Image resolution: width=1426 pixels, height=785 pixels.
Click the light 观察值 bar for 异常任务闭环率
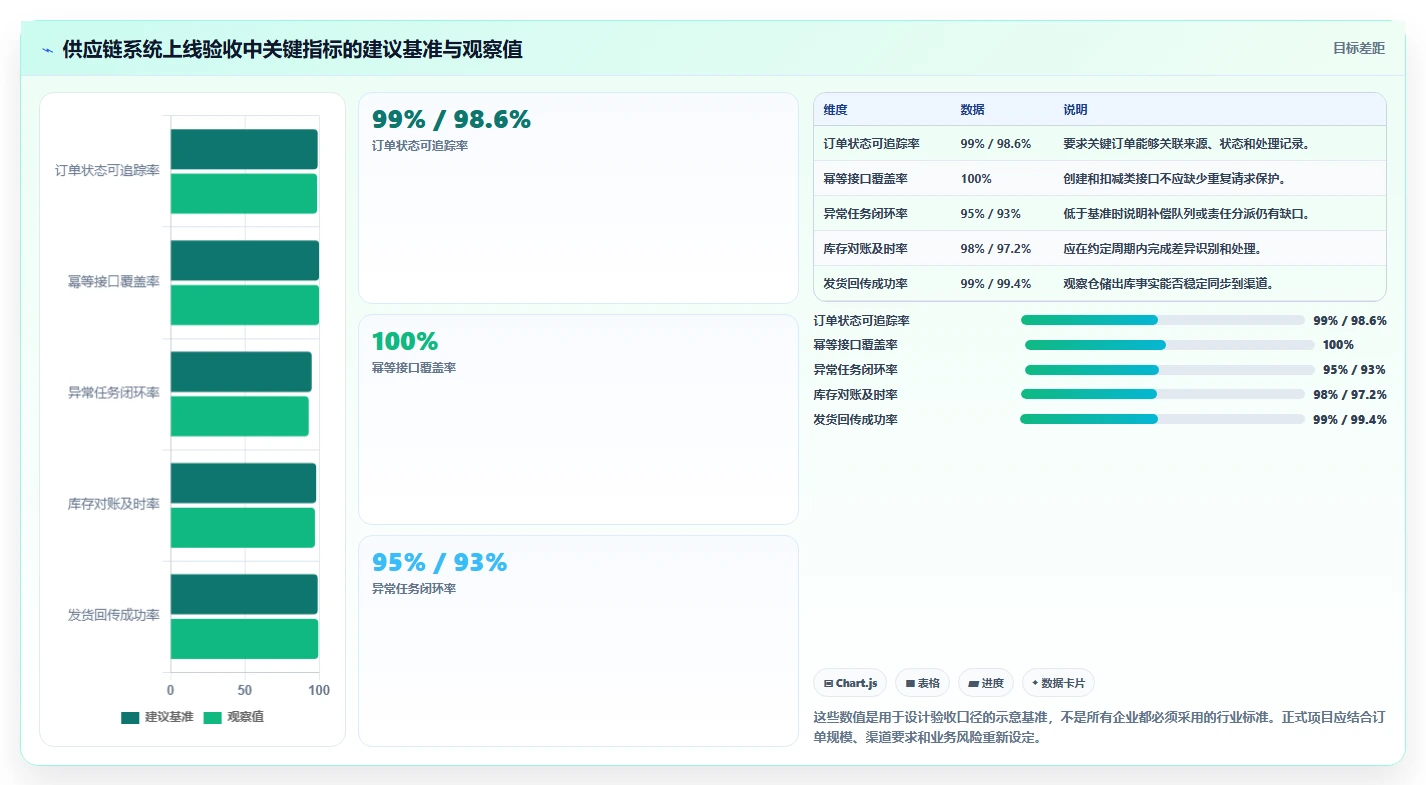[240, 416]
